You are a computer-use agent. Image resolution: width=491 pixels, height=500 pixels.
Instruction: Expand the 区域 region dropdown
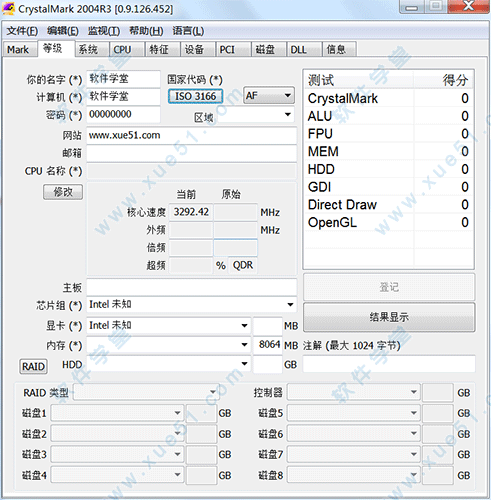click(256, 115)
